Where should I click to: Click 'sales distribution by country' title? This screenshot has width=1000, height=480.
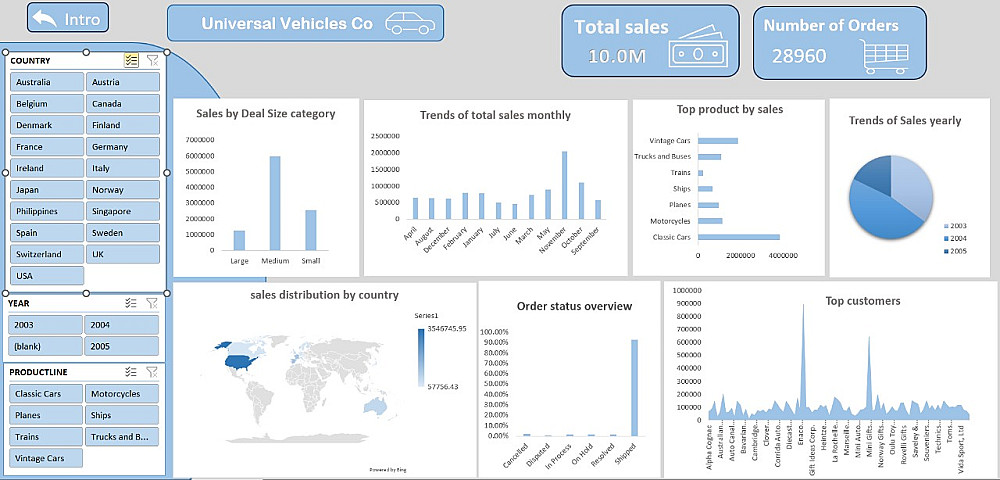pos(325,295)
